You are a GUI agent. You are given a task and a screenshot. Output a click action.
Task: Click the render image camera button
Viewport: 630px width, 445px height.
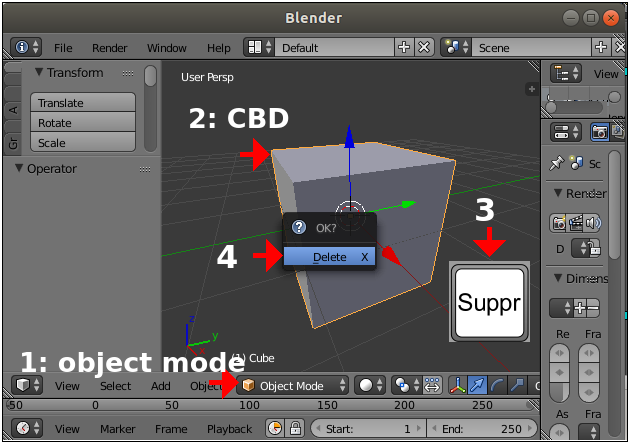pyautogui.click(x=558, y=222)
